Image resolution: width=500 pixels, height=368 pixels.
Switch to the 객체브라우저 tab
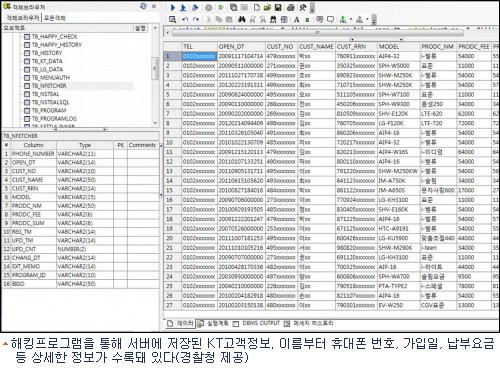click(22, 17)
